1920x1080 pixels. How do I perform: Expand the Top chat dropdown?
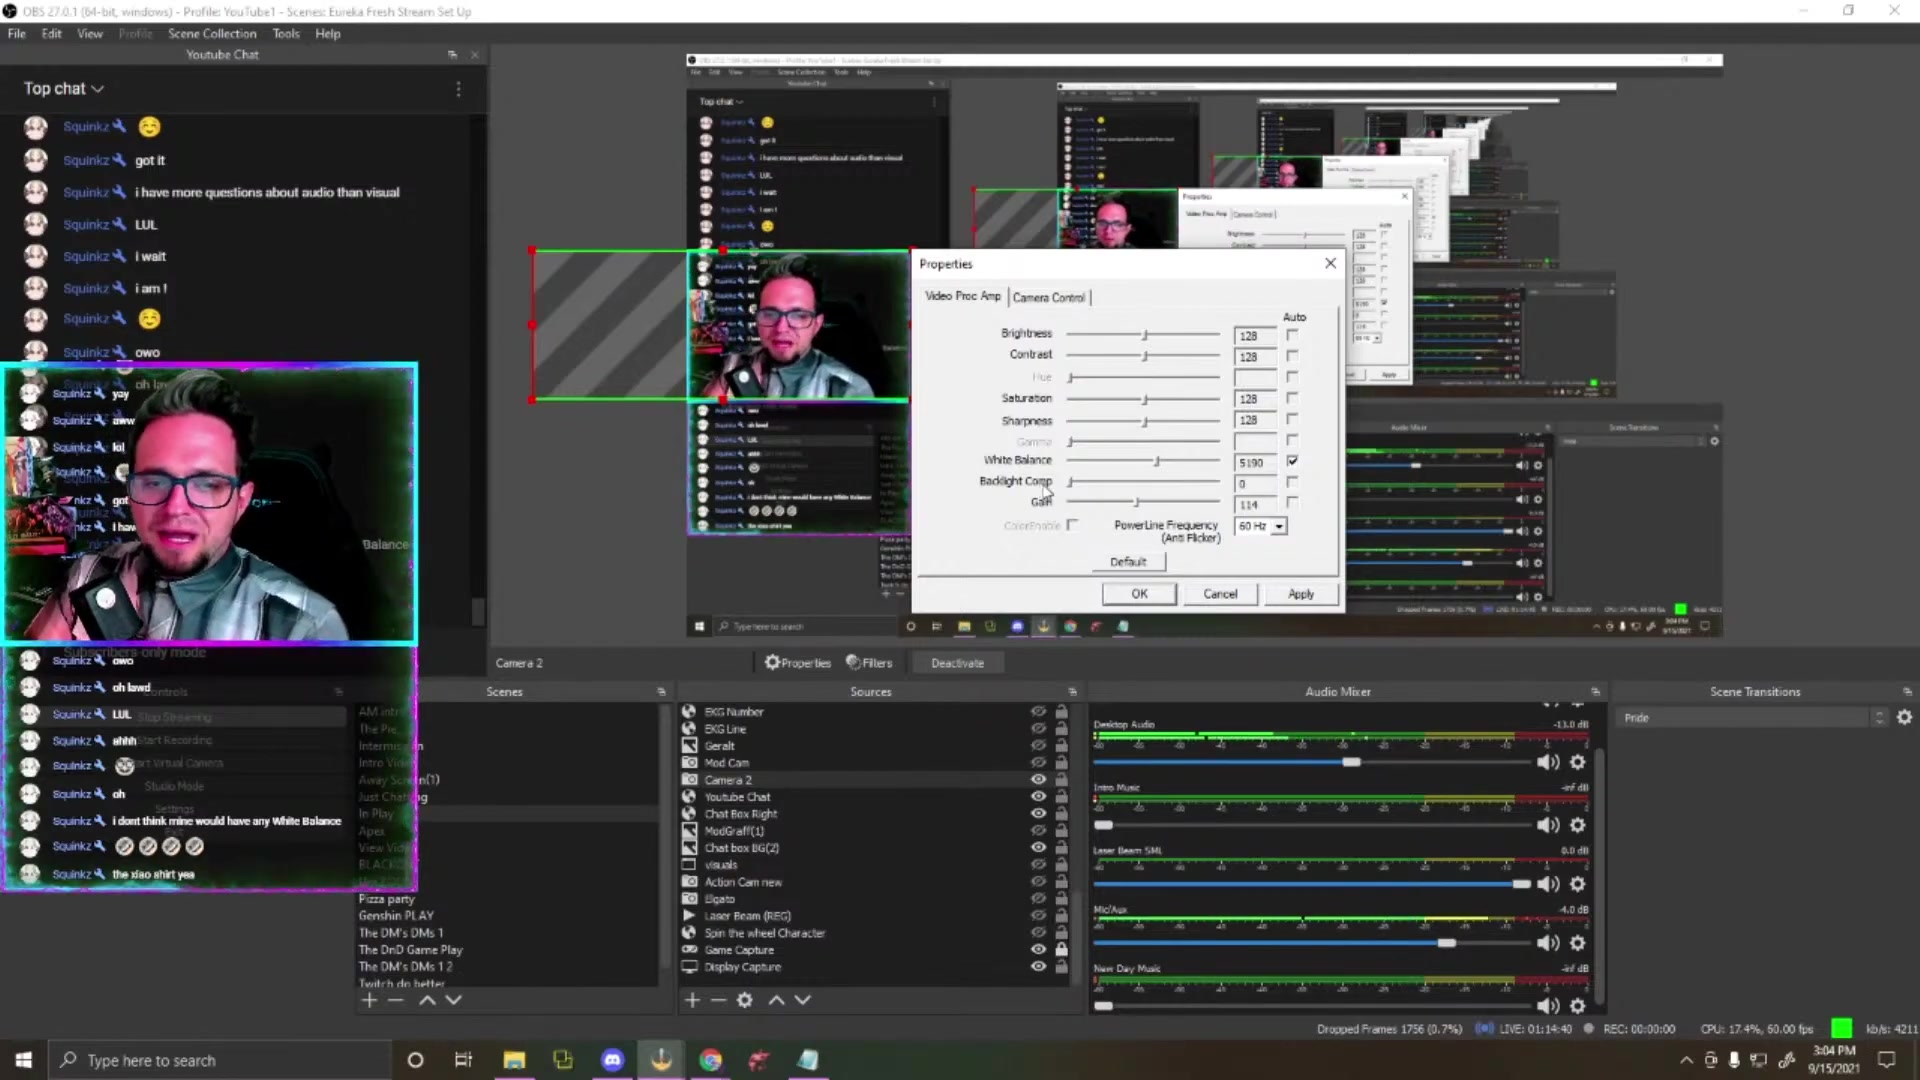pos(64,89)
